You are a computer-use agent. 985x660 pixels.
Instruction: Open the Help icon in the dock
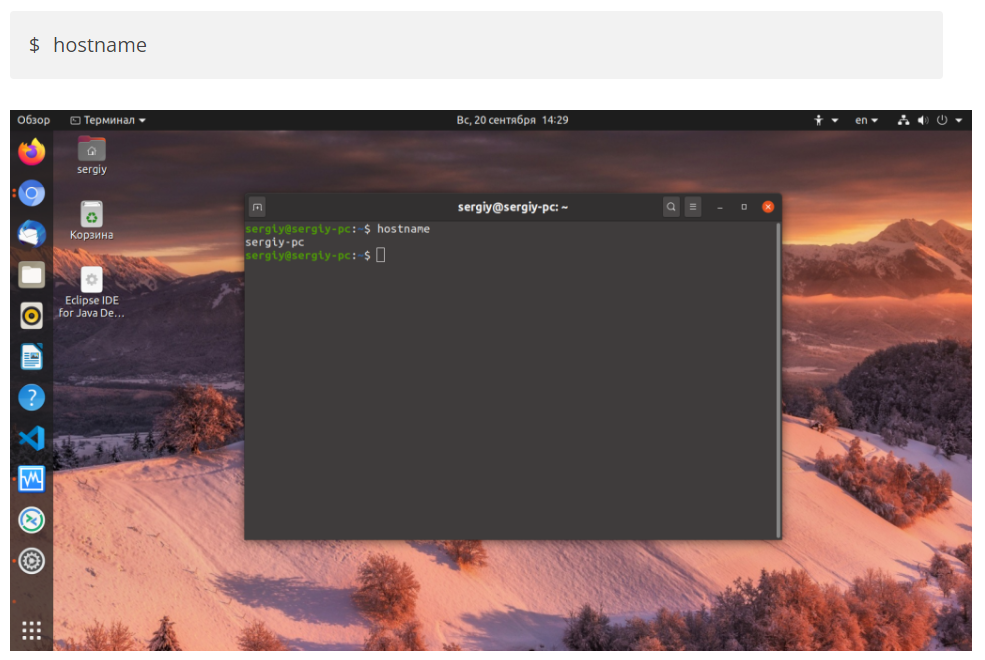32,397
